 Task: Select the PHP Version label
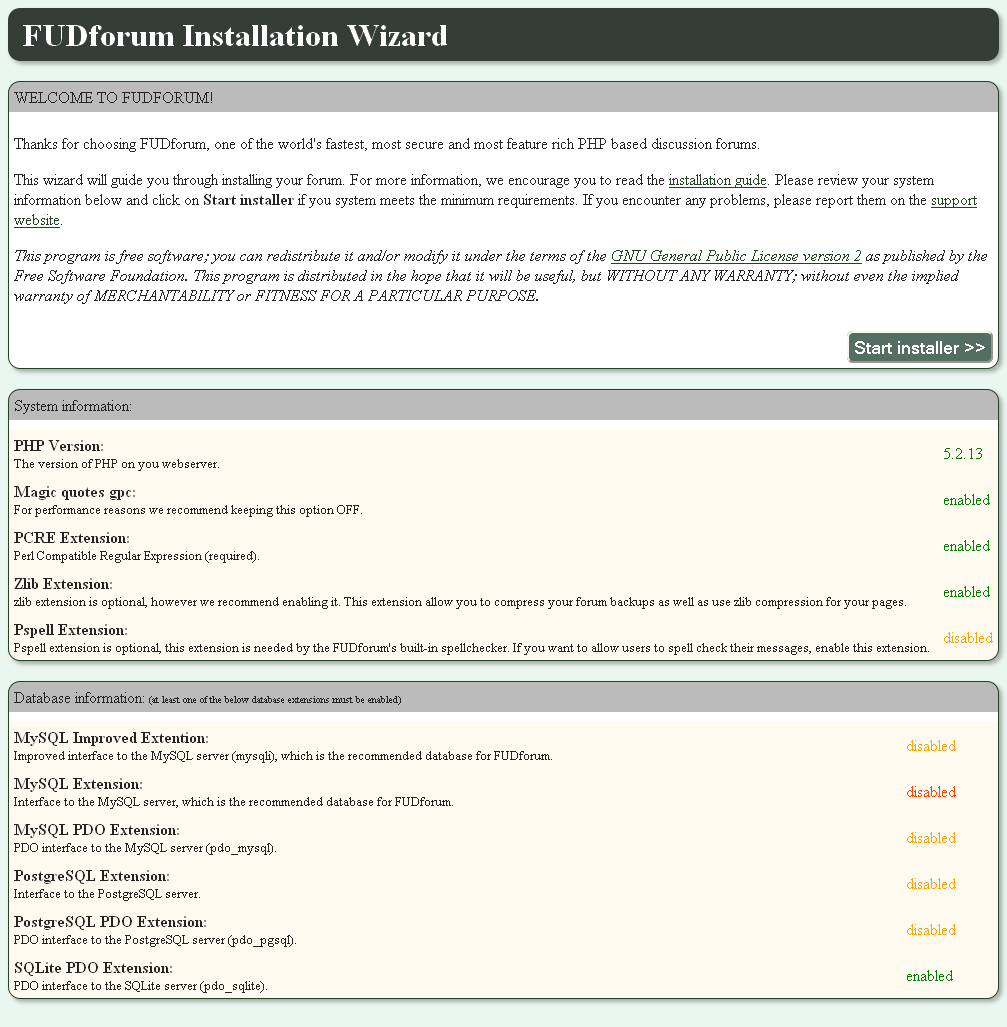[58, 446]
